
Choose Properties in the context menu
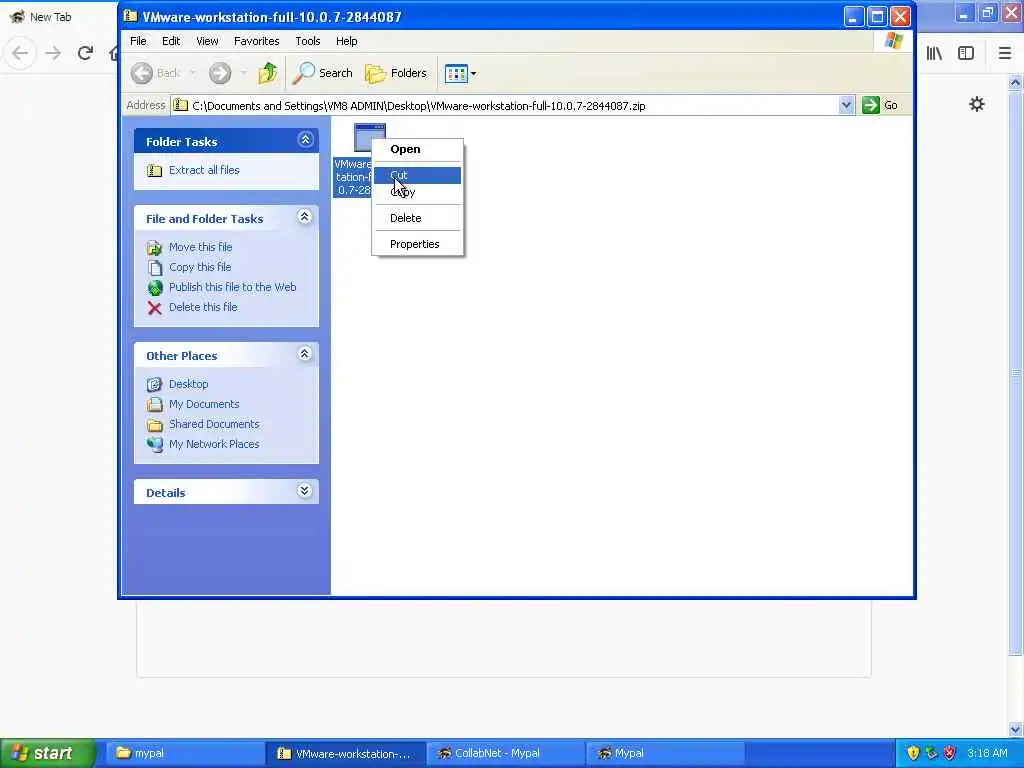[417, 244]
